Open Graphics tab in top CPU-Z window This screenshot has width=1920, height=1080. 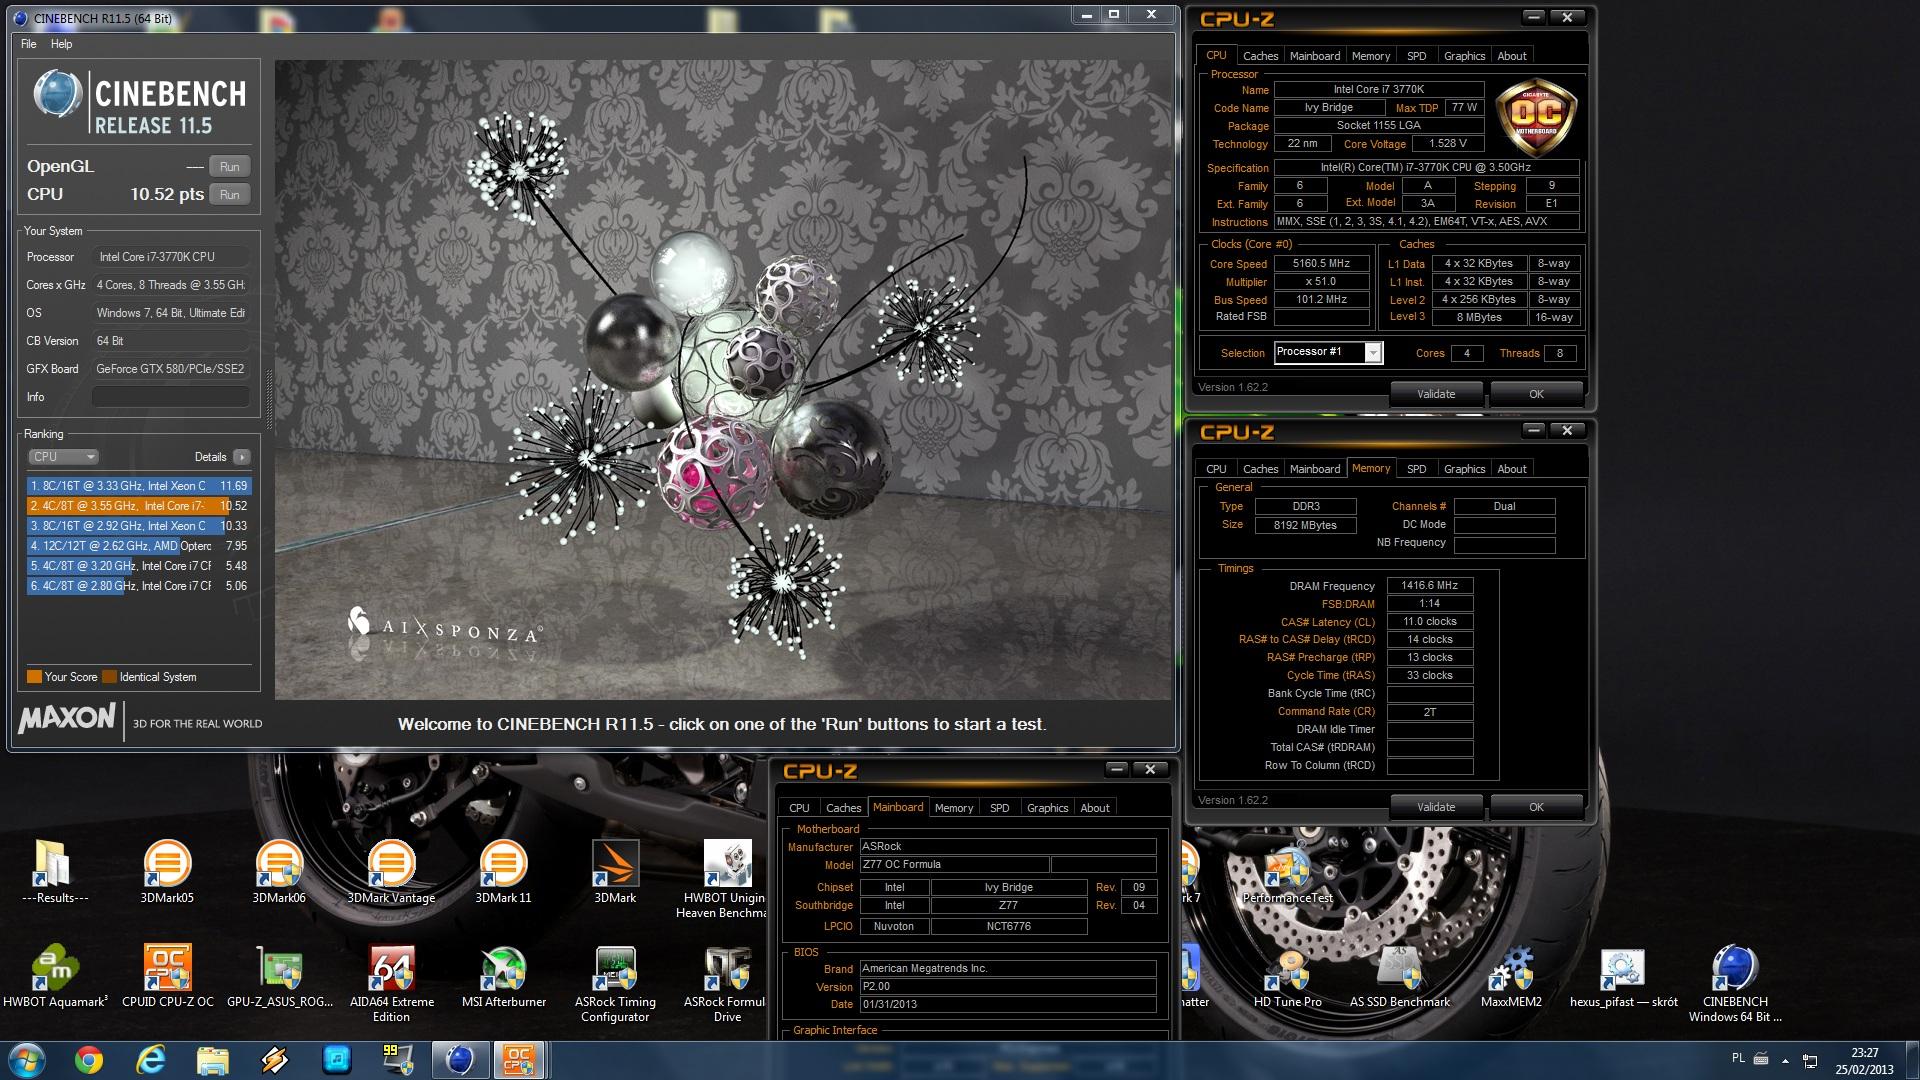tap(1464, 56)
